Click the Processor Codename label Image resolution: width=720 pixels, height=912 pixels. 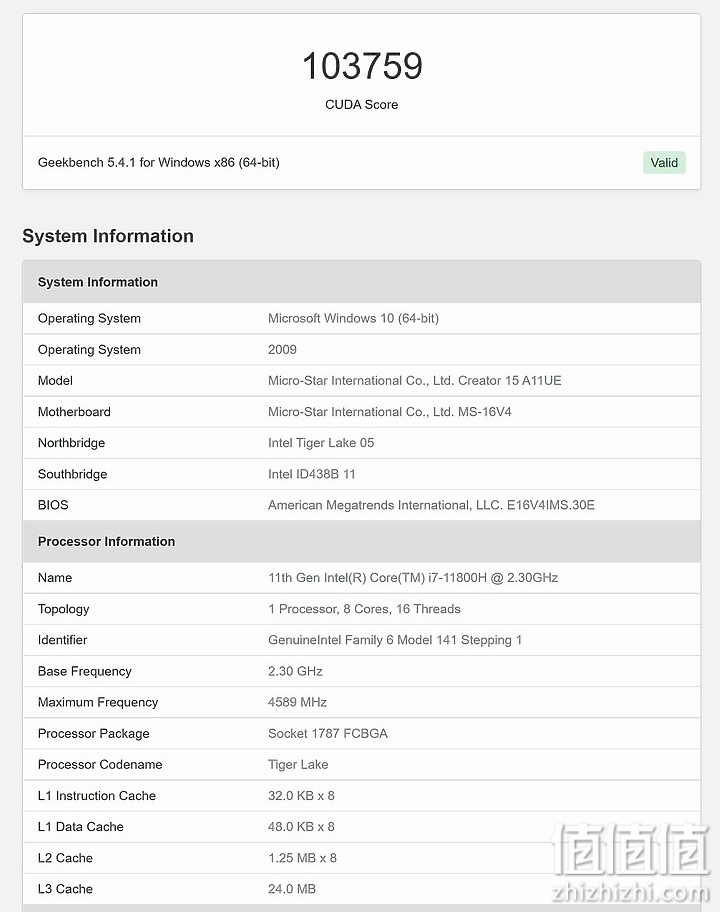[100, 764]
